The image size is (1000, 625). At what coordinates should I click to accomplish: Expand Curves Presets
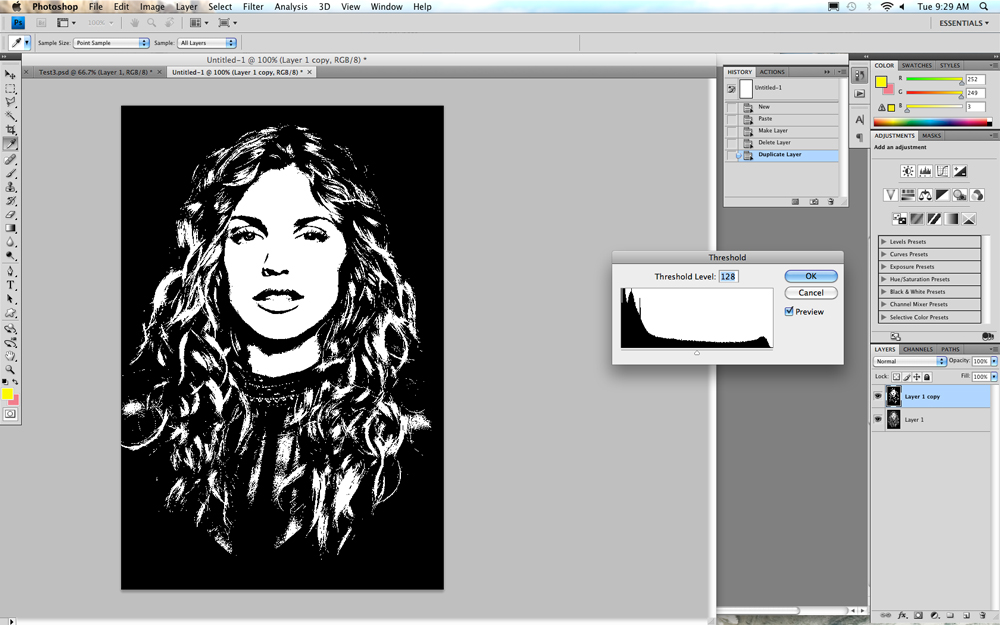[883, 254]
